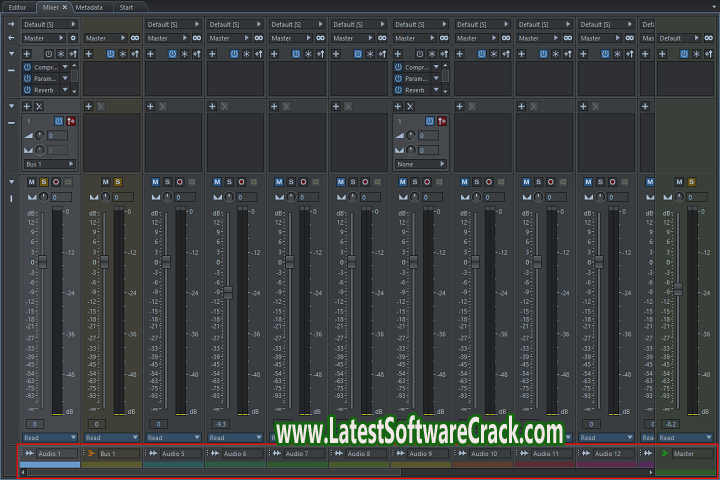The image size is (720, 480).
Task: Open the Metadata tab
Action: pos(88,7)
